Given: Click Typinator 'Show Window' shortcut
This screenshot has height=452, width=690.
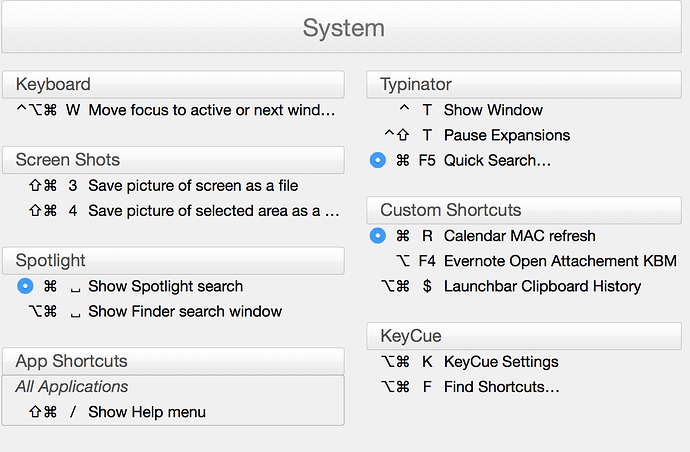Looking at the screenshot, I should pyautogui.click(x=493, y=110).
